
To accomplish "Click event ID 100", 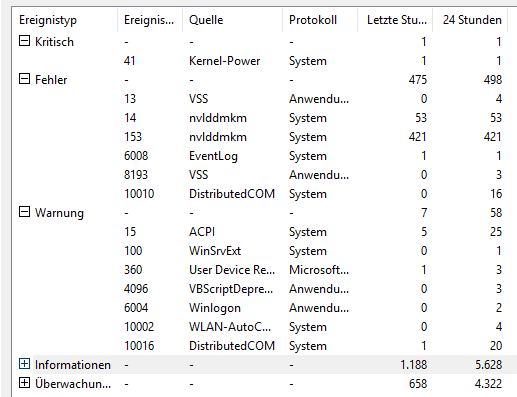I will pyautogui.click(x=133, y=251).
